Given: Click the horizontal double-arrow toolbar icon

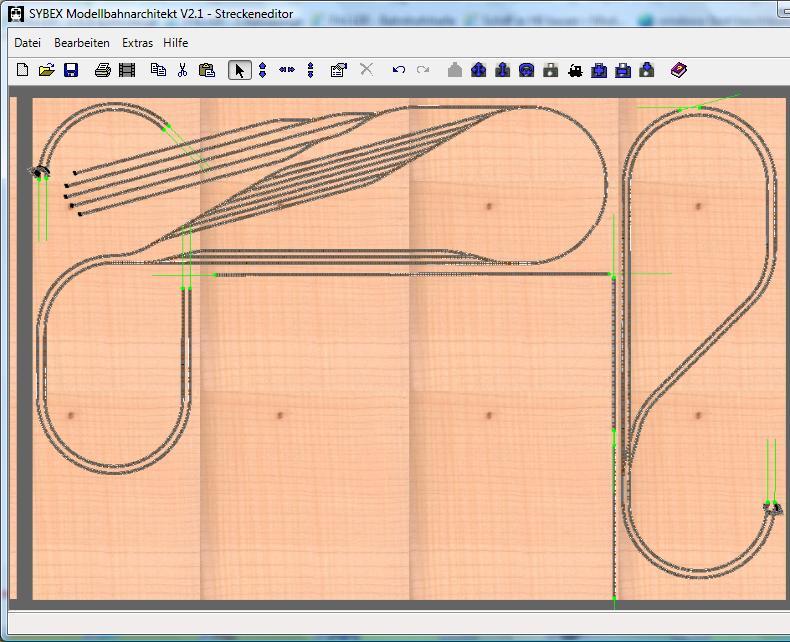Looking at the screenshot, I should click(287, 70).
